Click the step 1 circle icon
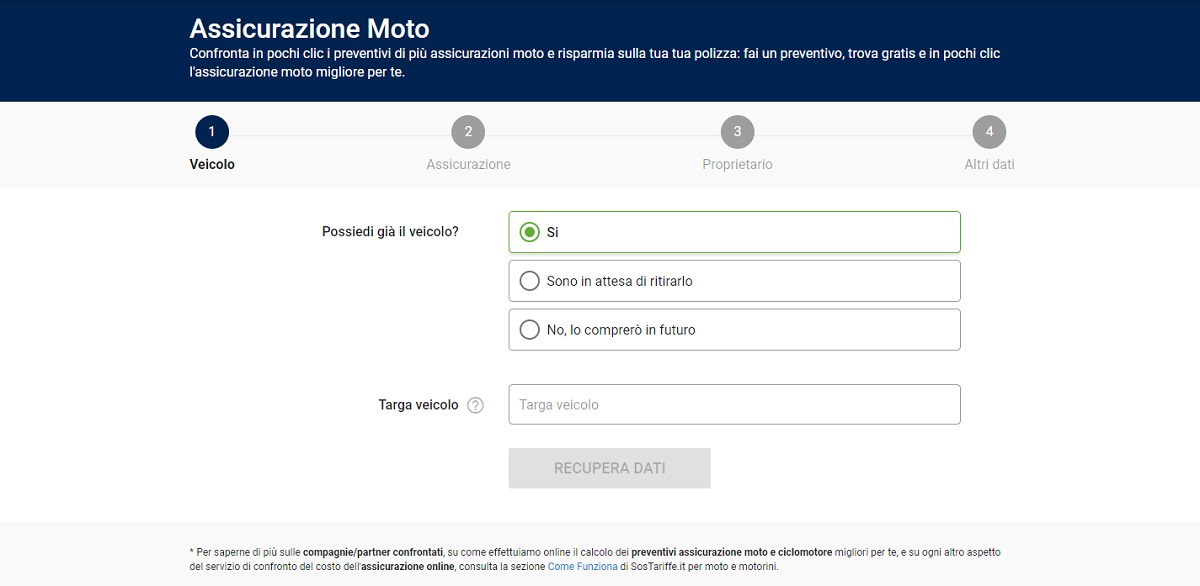1200x586 pixels. click(212, 132)
